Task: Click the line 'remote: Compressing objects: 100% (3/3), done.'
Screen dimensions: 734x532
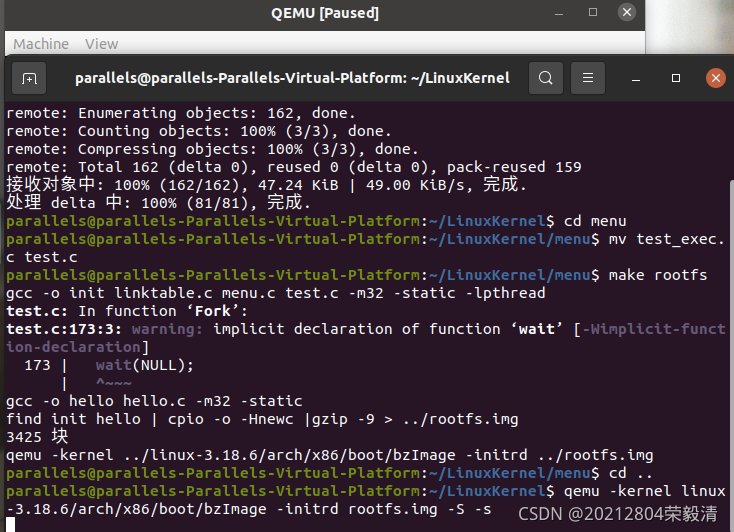Action: tap(212, 149)
